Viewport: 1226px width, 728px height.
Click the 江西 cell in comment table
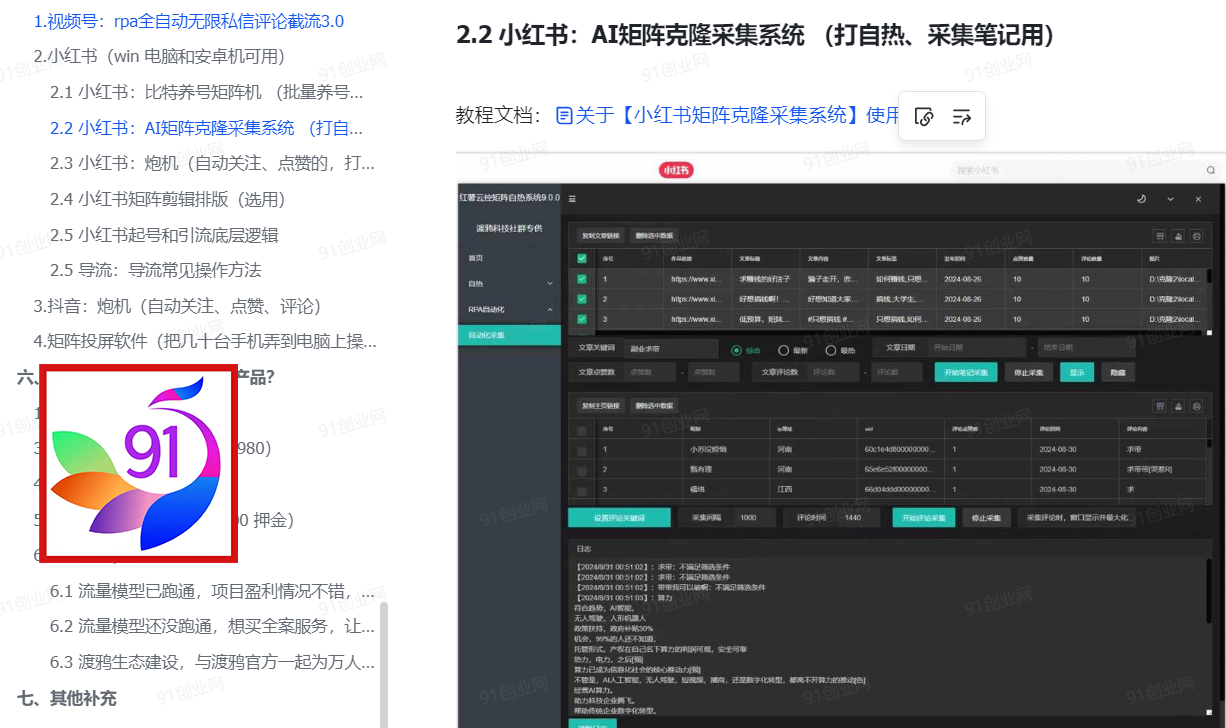click(x=783, y=490)
